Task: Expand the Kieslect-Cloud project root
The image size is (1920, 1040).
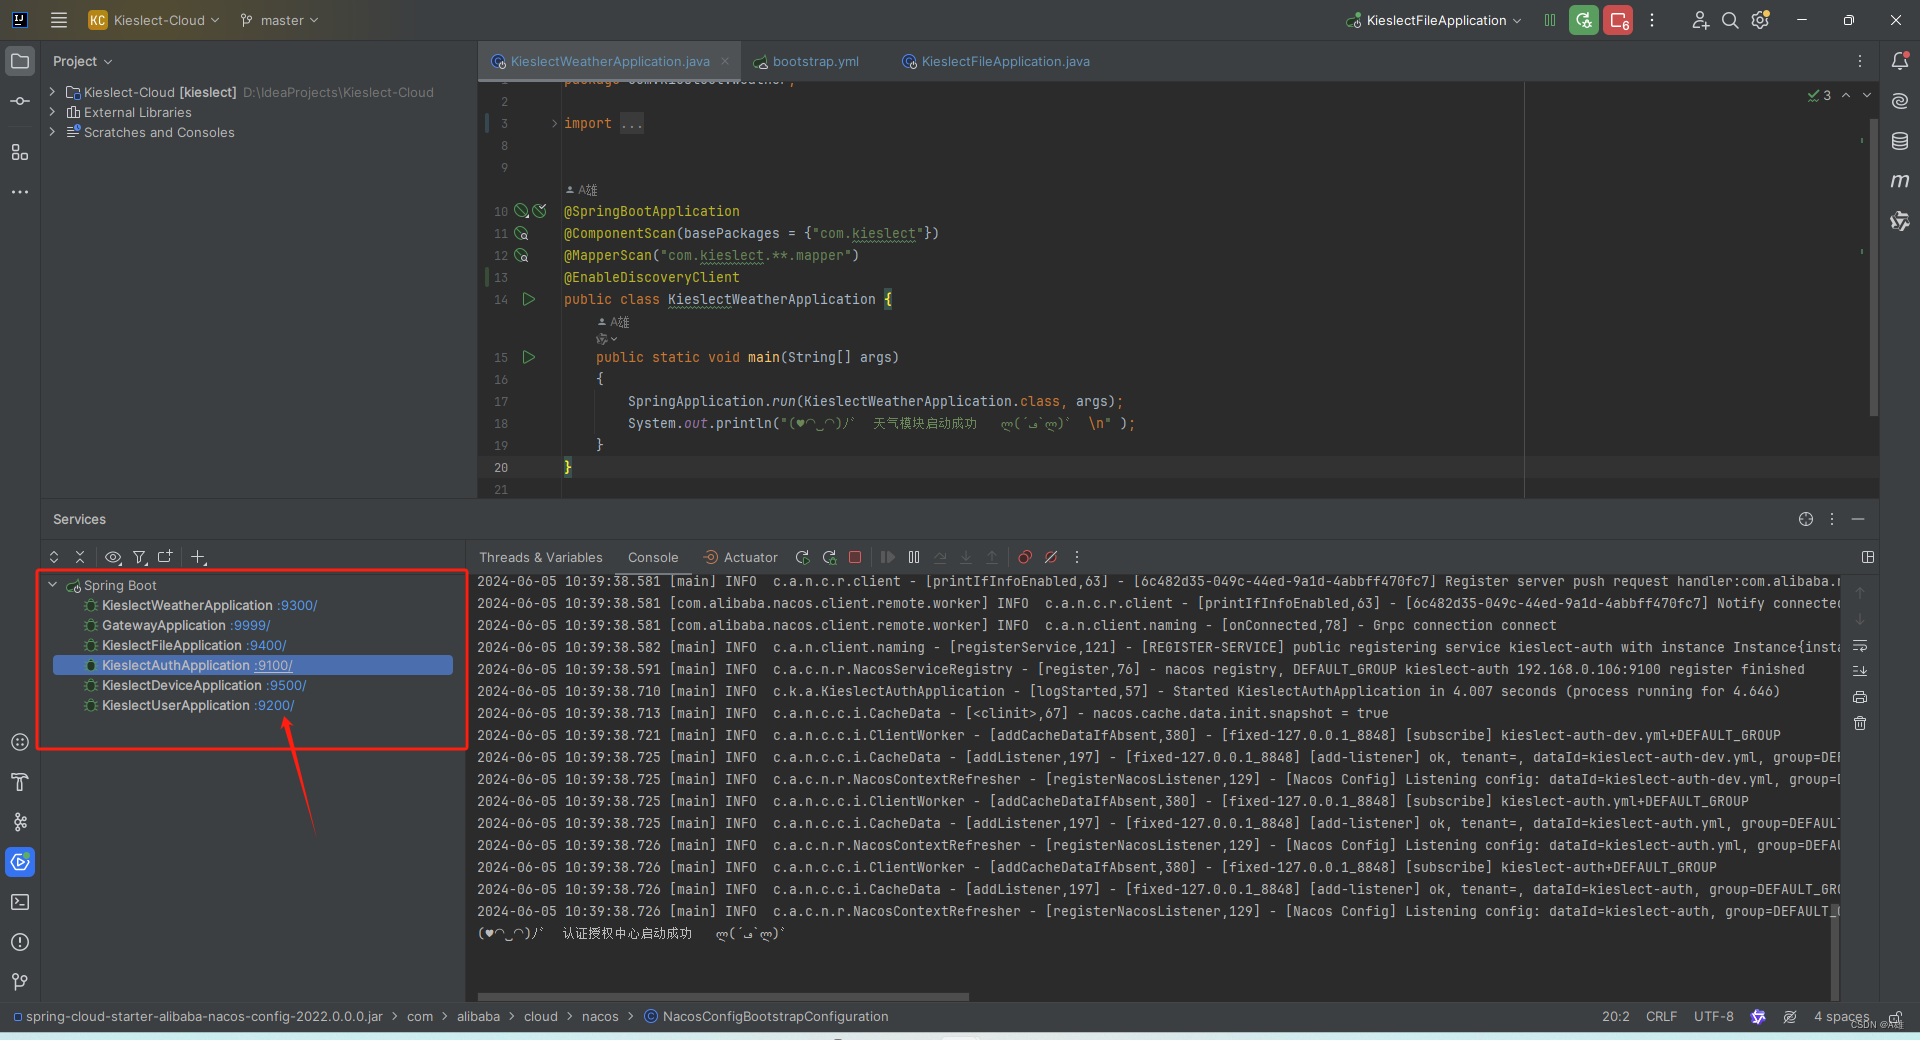Action: (53, 92)
